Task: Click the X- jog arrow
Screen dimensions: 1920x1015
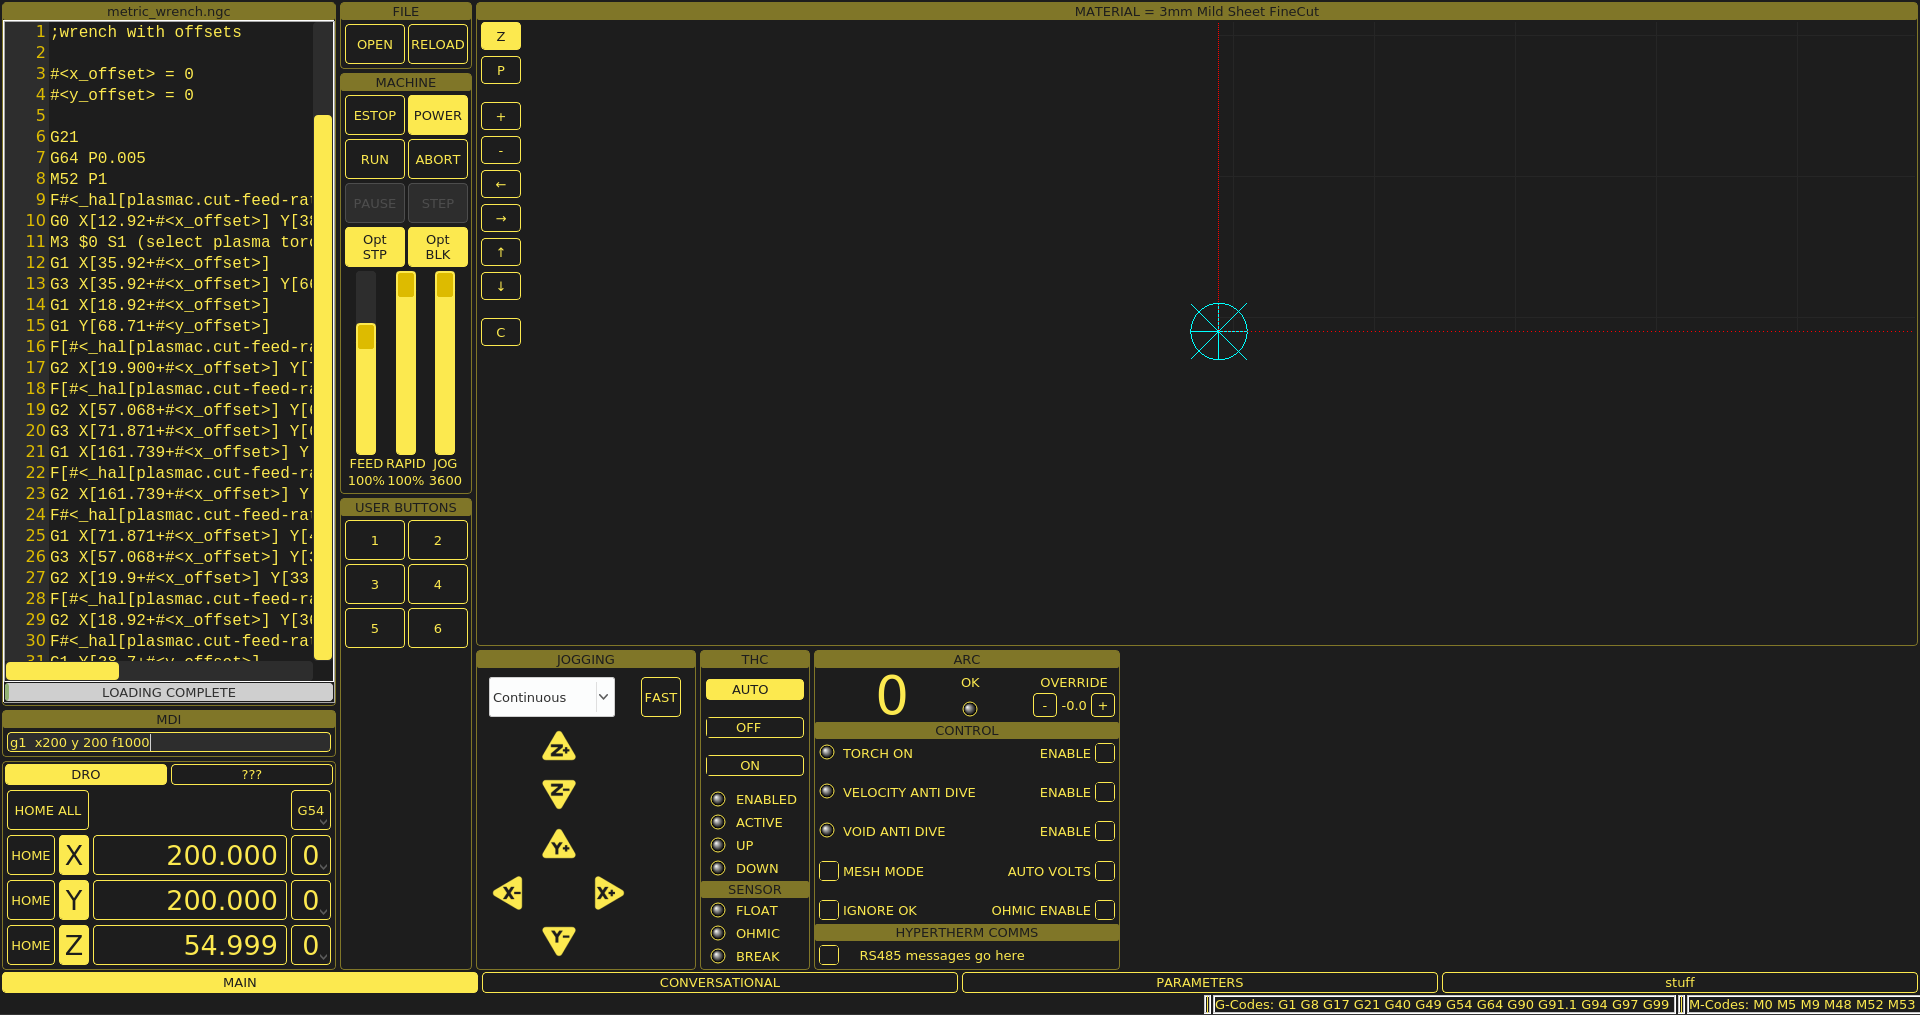Action: 508,893
